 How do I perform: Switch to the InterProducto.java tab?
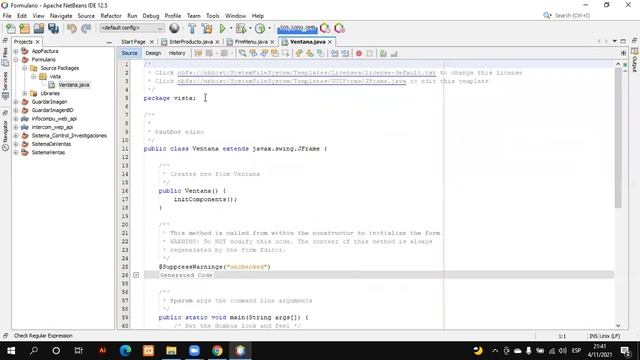tap(191, 42)
